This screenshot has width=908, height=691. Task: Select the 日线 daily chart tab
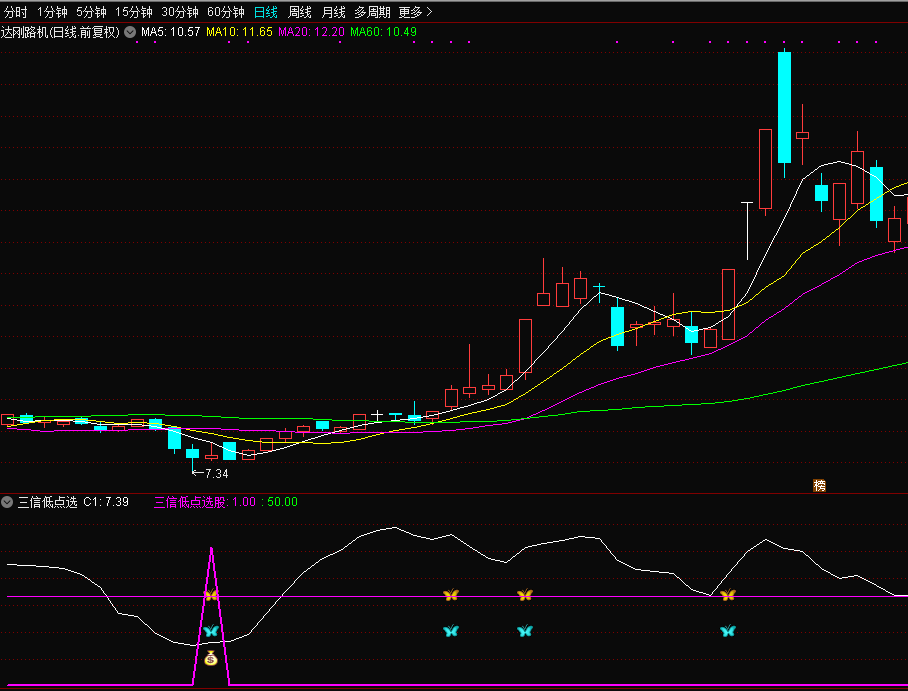[x=266, y=12]
